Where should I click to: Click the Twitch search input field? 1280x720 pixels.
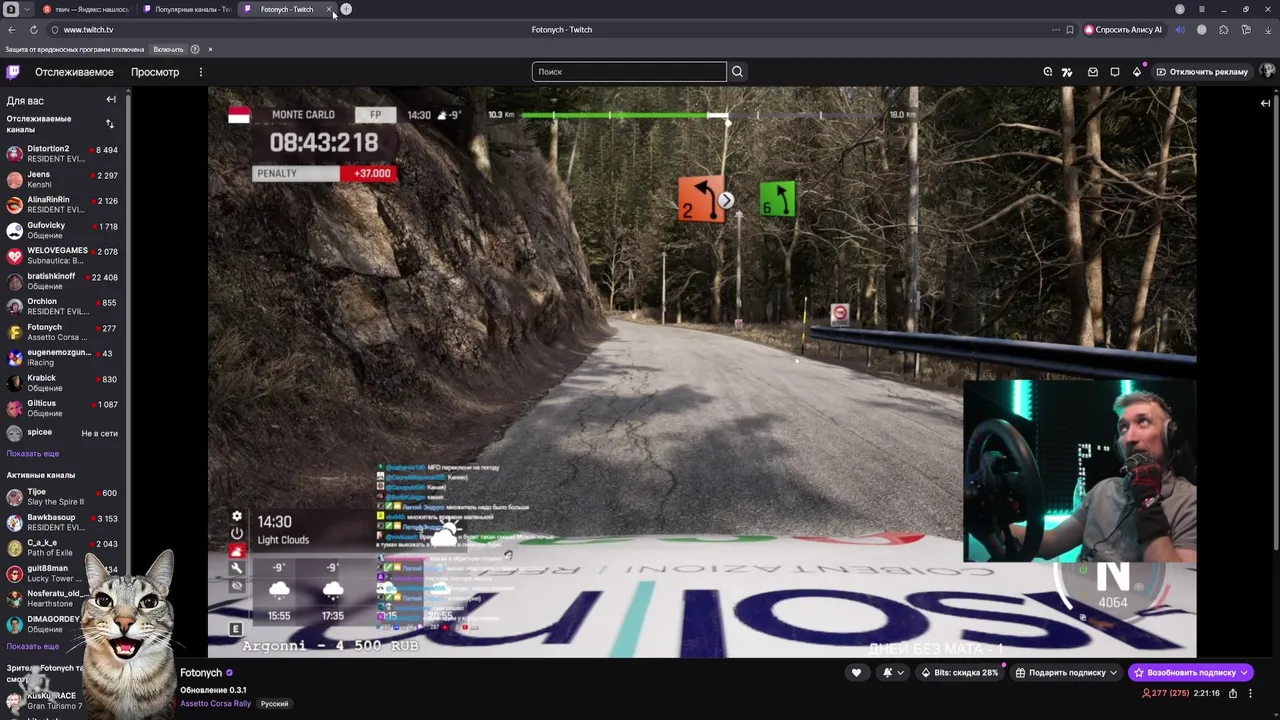[629, 72]
